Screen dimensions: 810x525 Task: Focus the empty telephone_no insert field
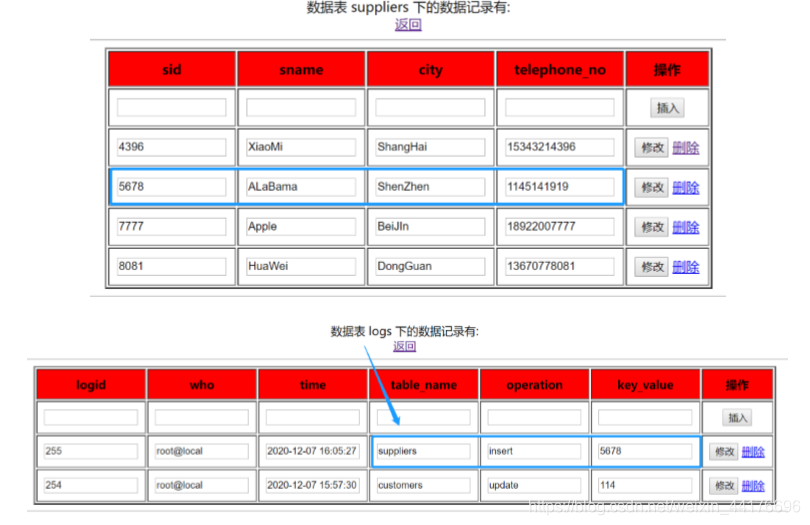[x=560, y=107]
